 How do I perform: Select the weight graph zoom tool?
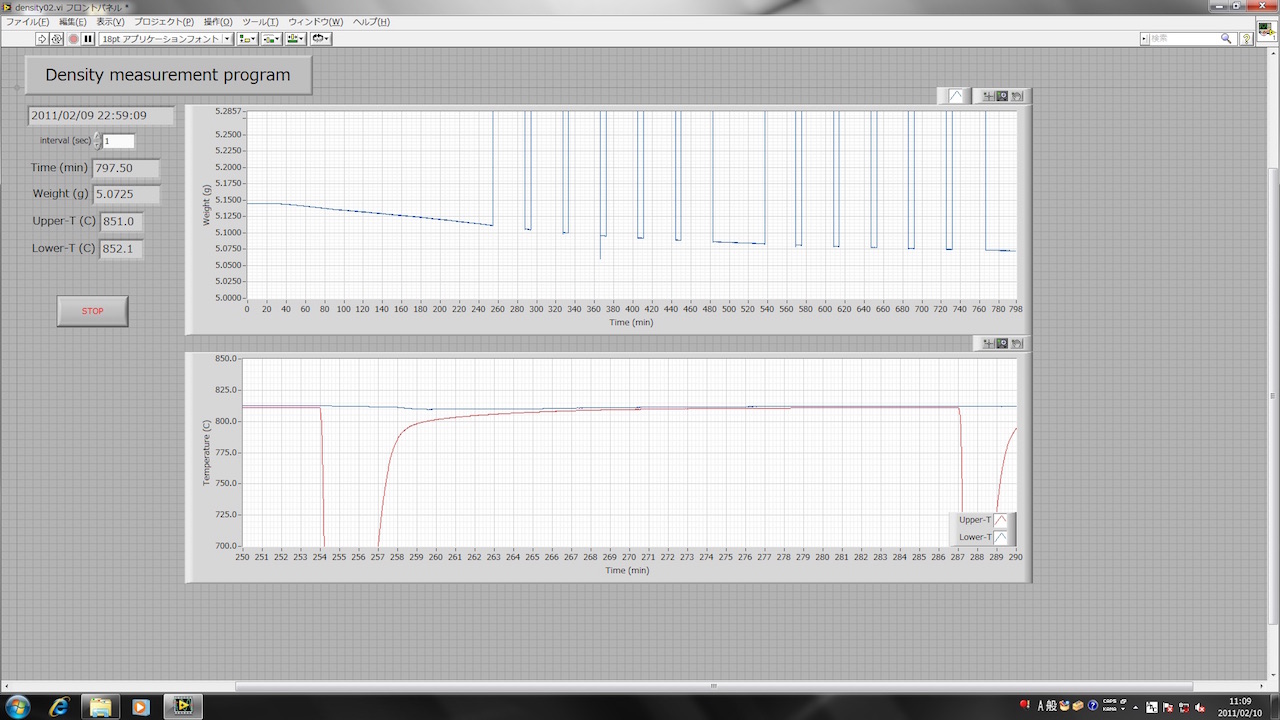1002,96
